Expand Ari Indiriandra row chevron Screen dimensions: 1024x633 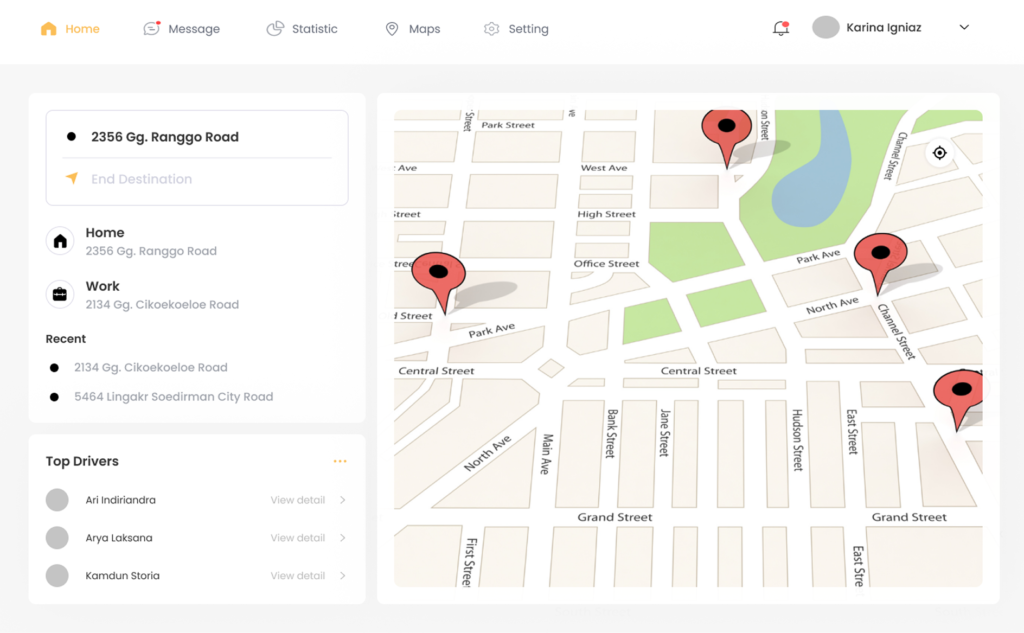pos(343,500)
